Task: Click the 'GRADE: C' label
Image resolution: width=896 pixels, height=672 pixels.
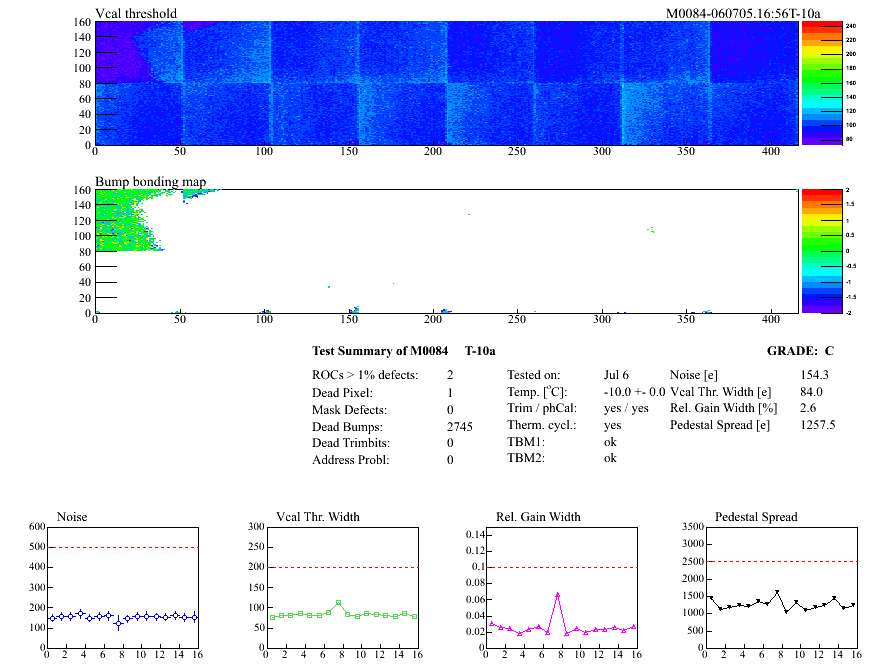Action: point(800,351)
